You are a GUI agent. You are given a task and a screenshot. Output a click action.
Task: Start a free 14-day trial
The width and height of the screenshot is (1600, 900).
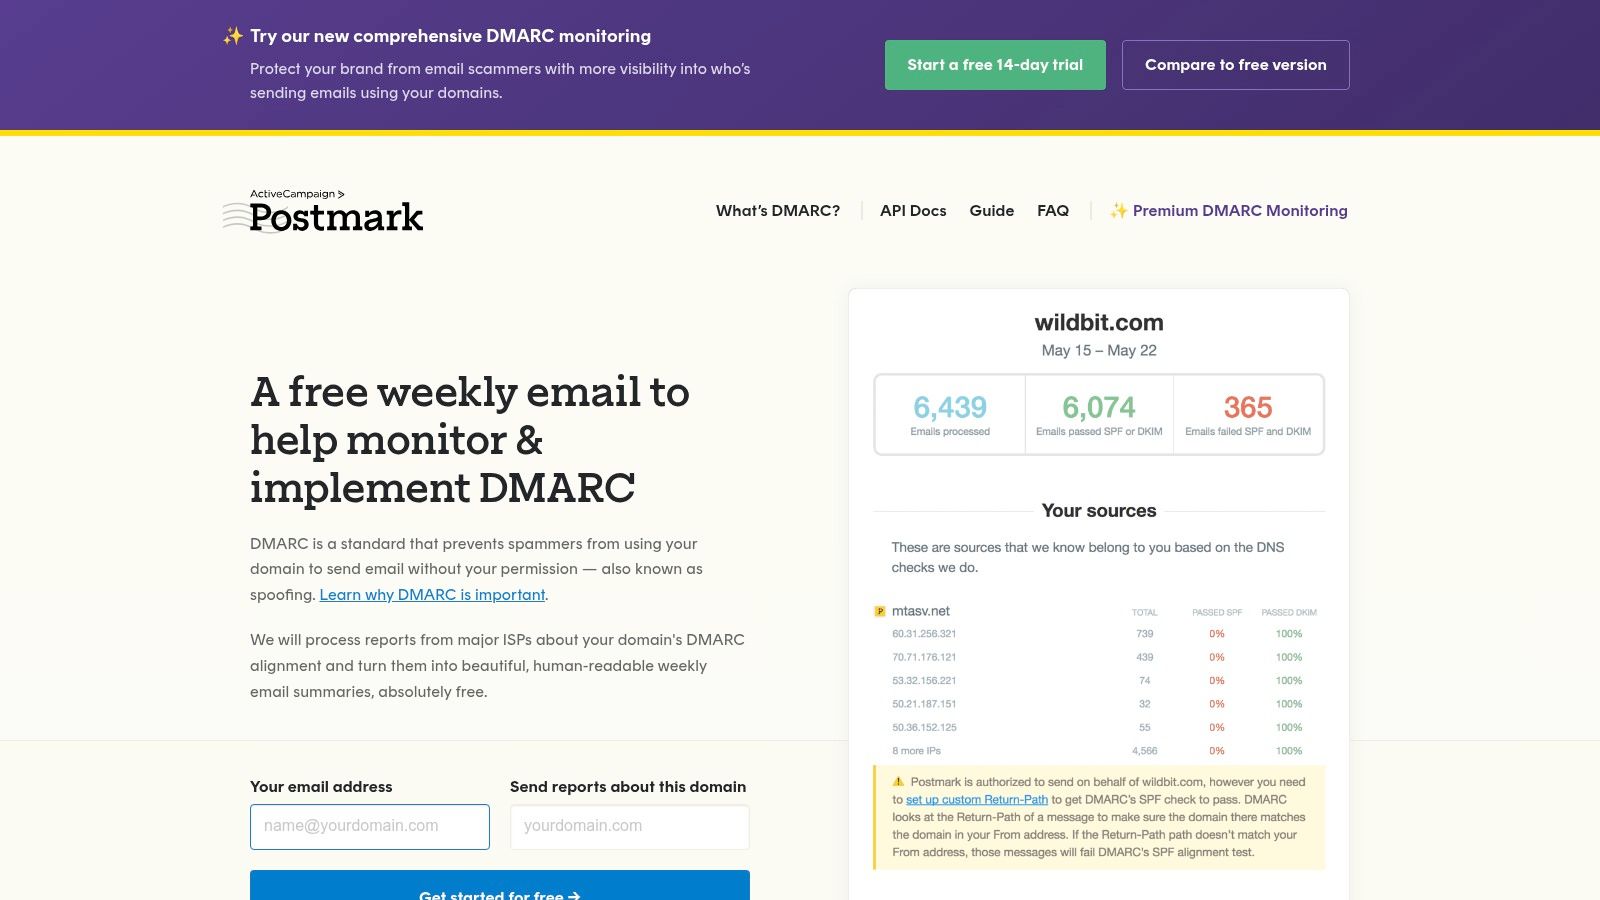(x=995, y=65)
